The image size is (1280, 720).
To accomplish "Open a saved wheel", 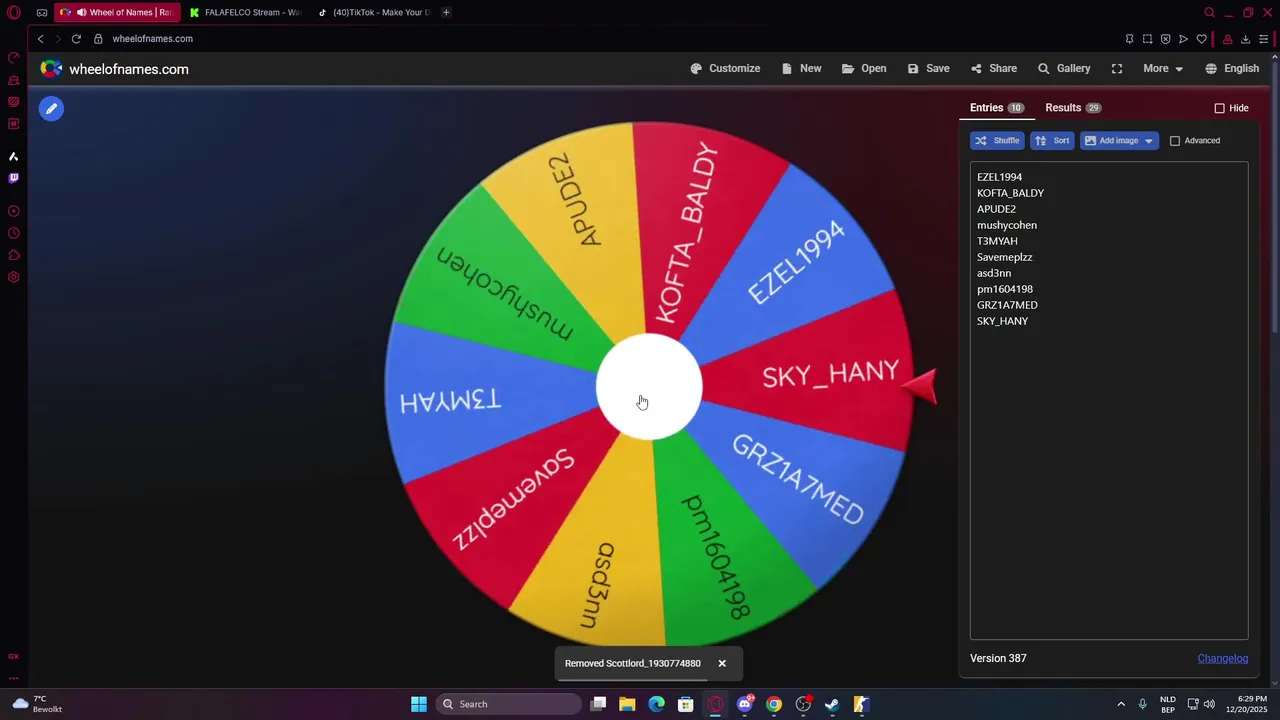I will [x=864, y=68].
